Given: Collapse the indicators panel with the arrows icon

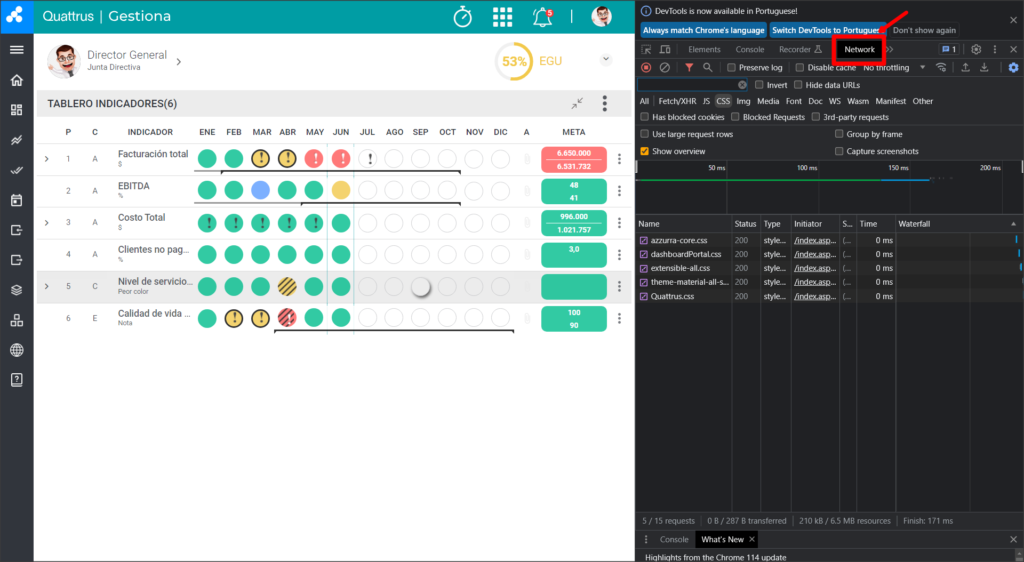Looking at the screenshot, I should [577, 103].
